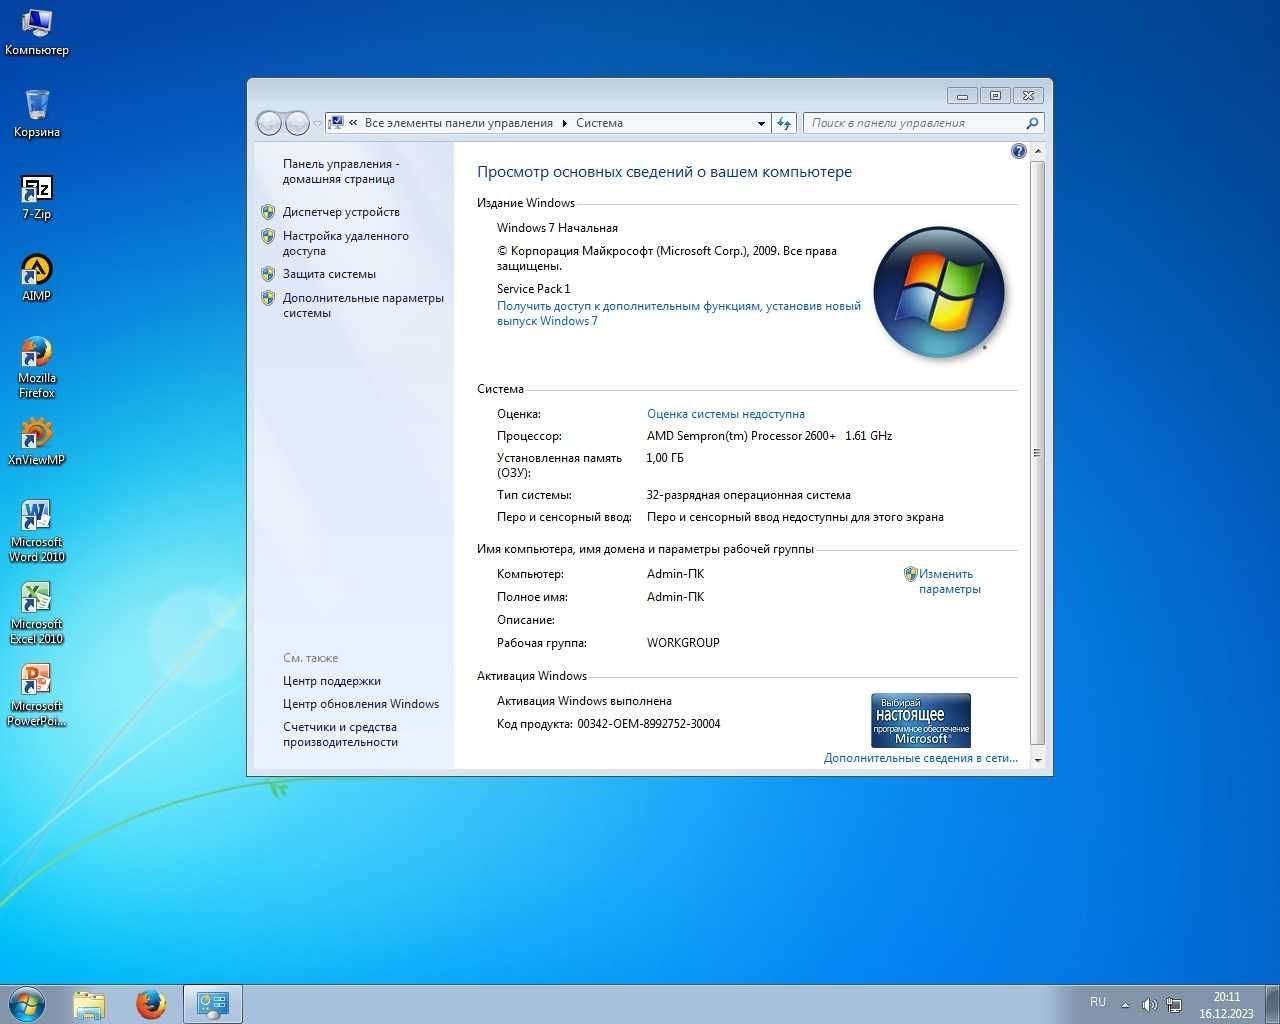Show hidden tray icons arrow

click(x=1125, y=1004)
